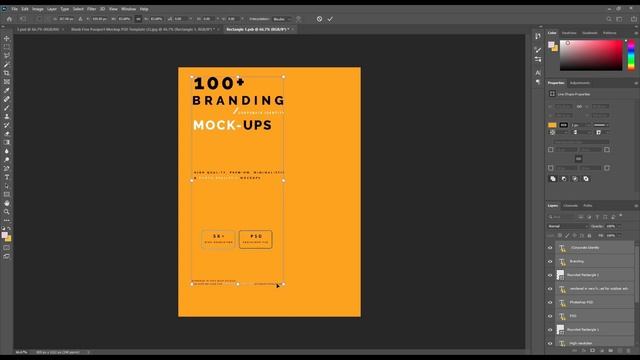Open the Window menu
Image resolution: width=640 pixels, height=360 pixels.
(x=128, y=9)
